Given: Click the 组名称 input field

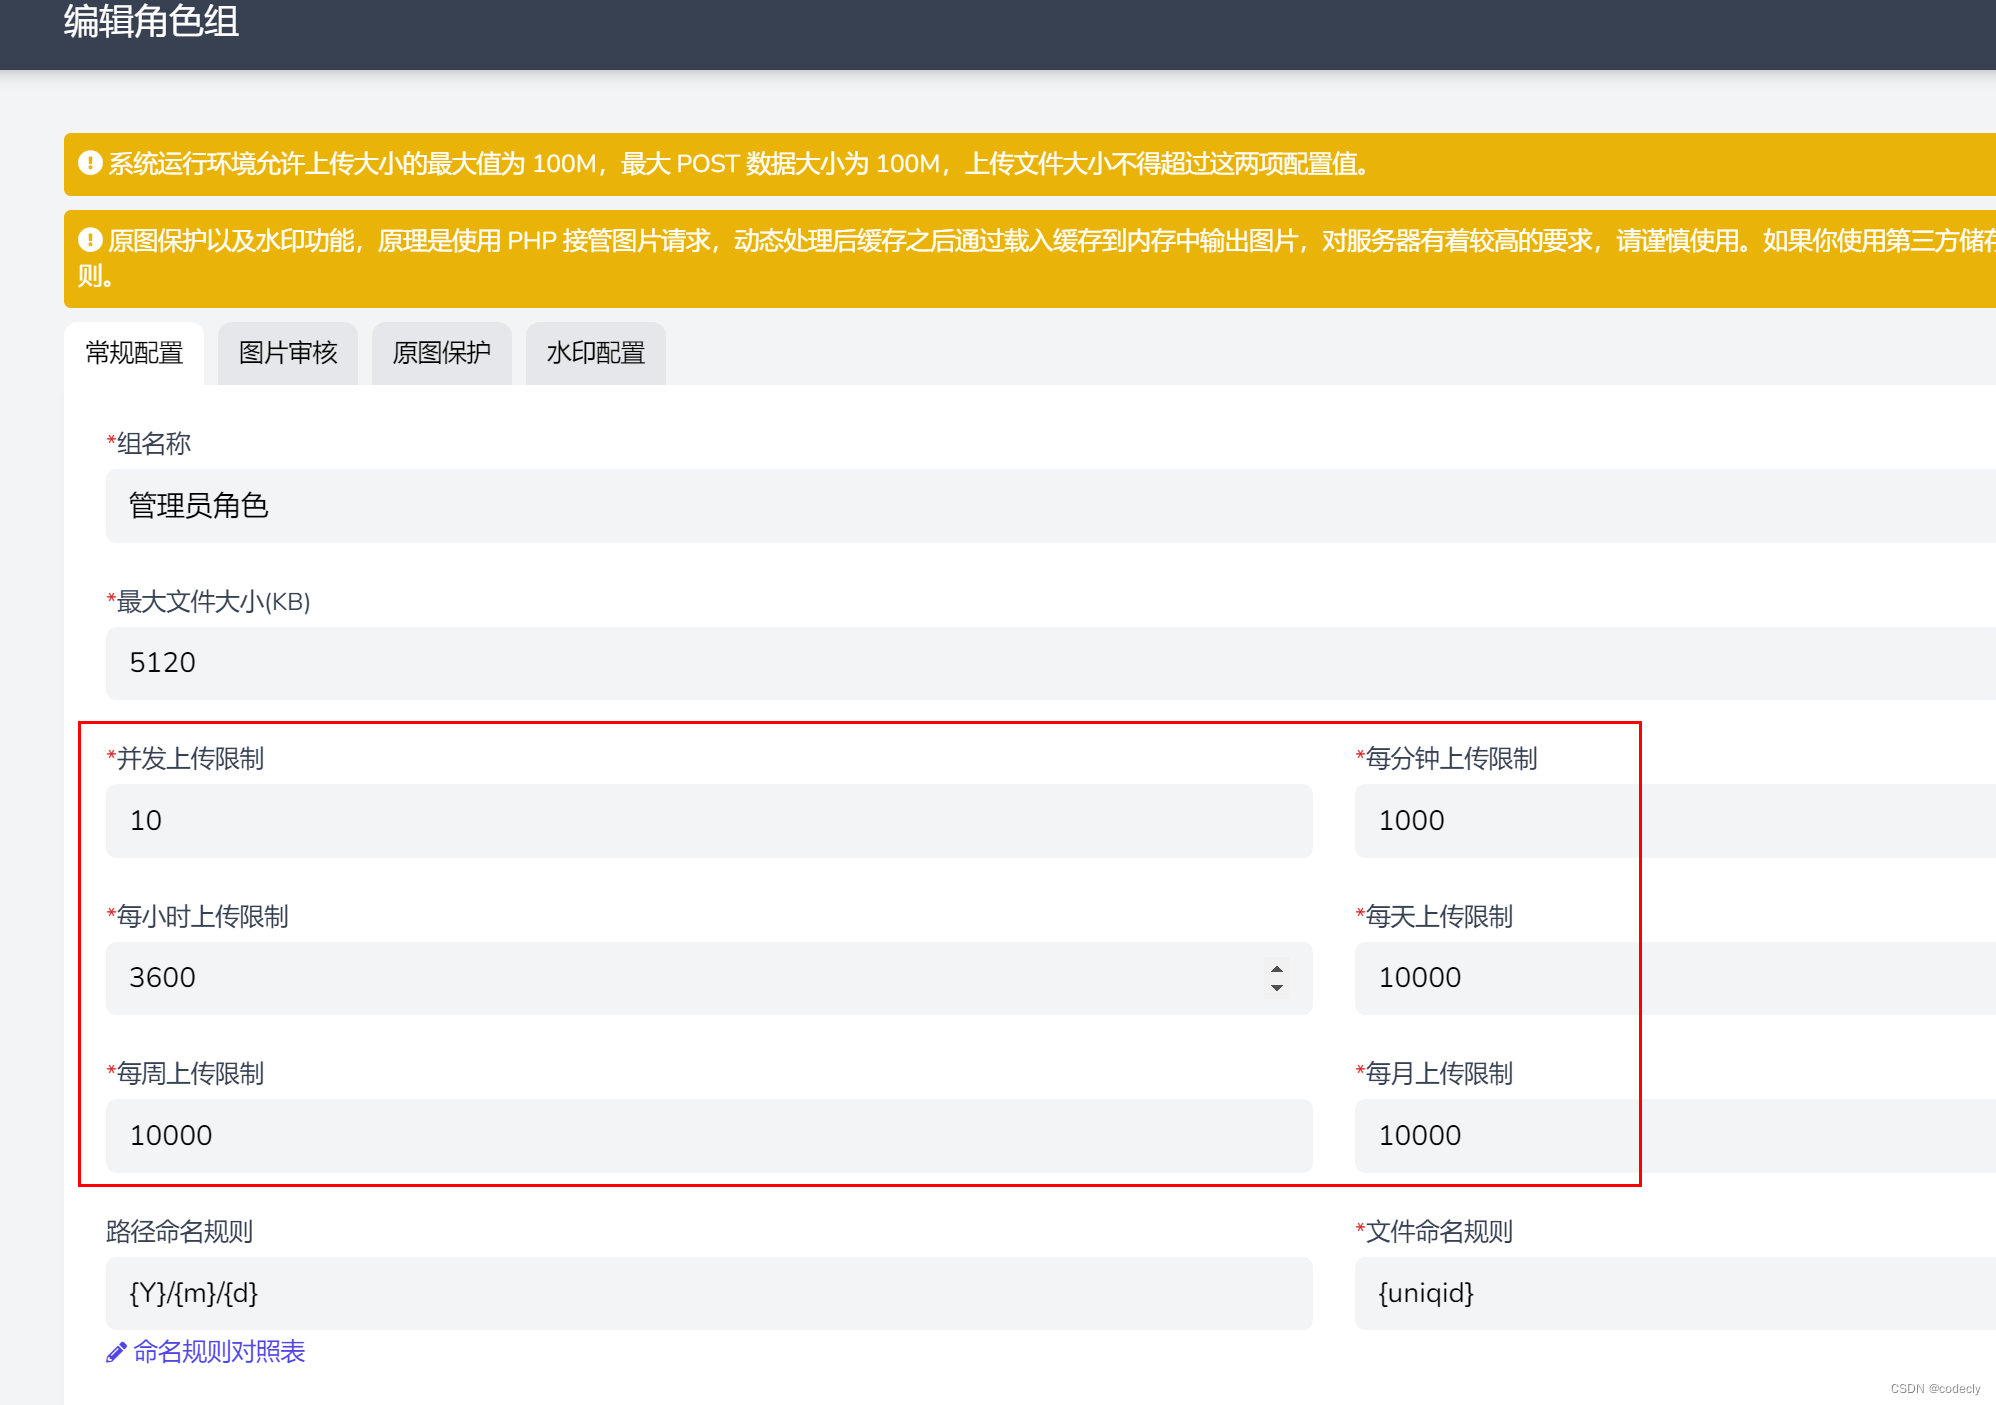Looking at the screenshot, I should click(1051, 506).
